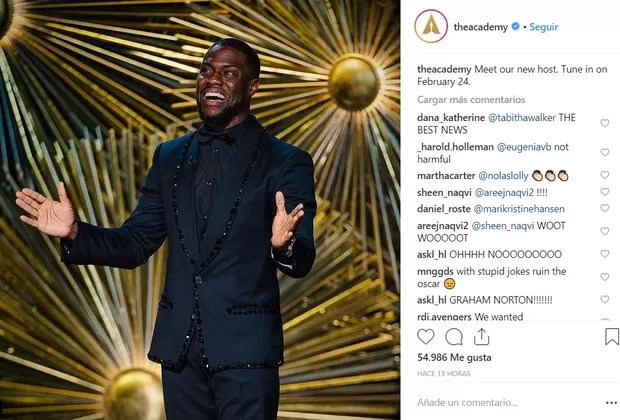Click the verified badge beside theacademy
This screenshot has width=620, height=420.
coord(515,26)
